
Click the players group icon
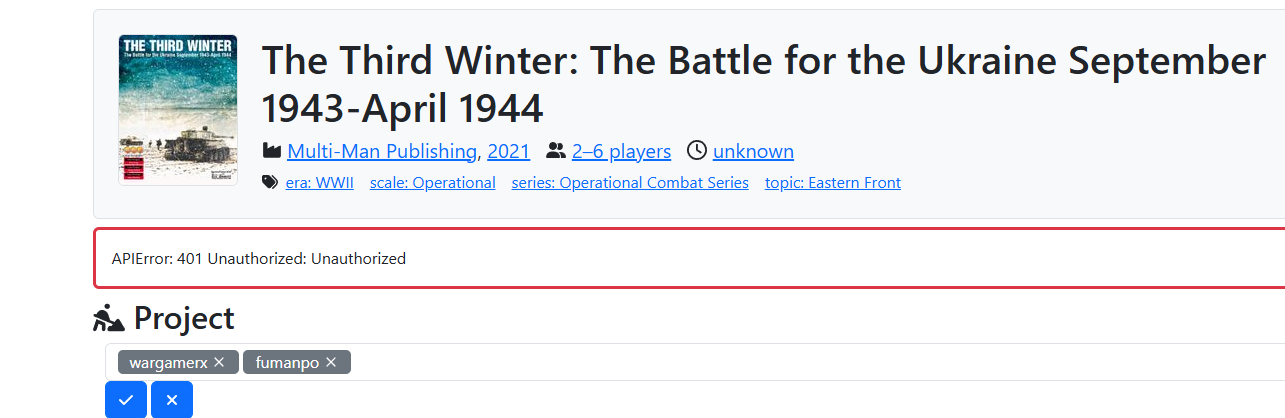pyautogui.click(x=556, y=151)
